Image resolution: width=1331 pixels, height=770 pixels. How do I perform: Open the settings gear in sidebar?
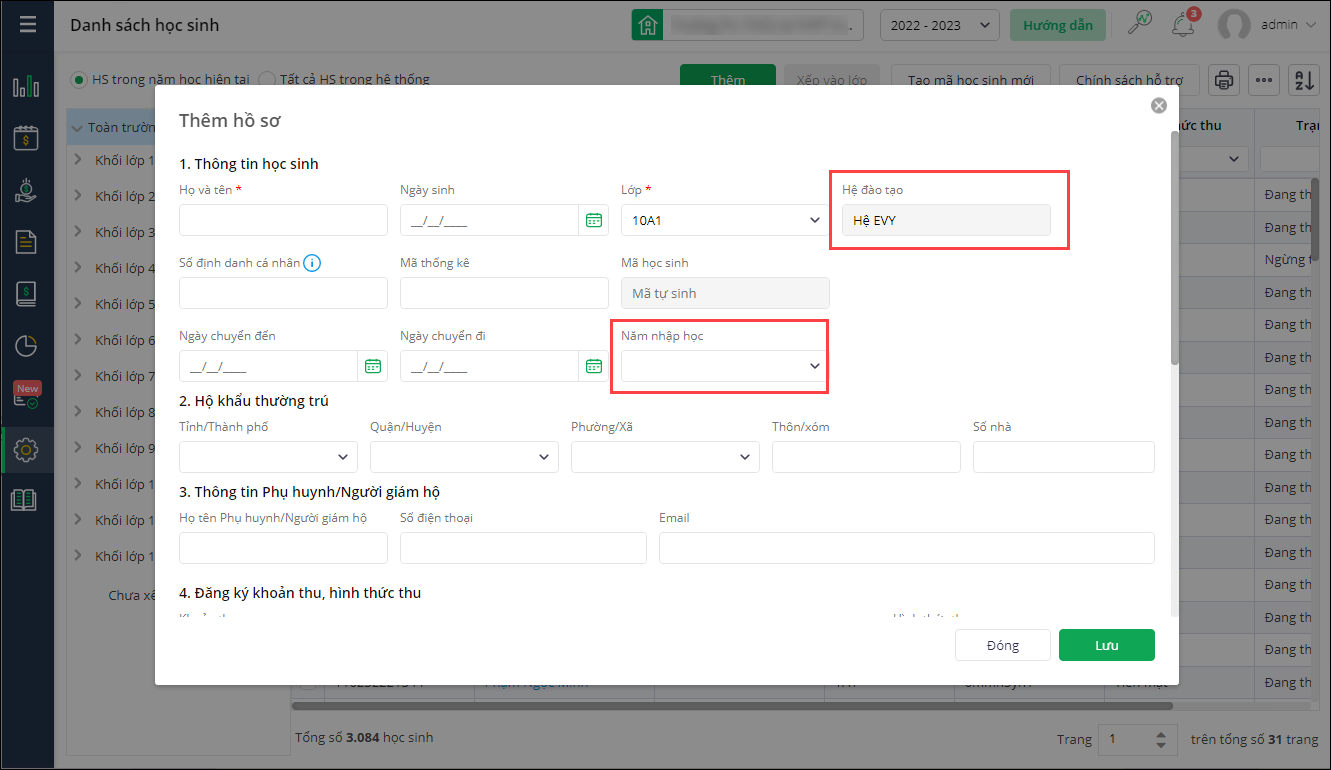(x=26, y=451)
